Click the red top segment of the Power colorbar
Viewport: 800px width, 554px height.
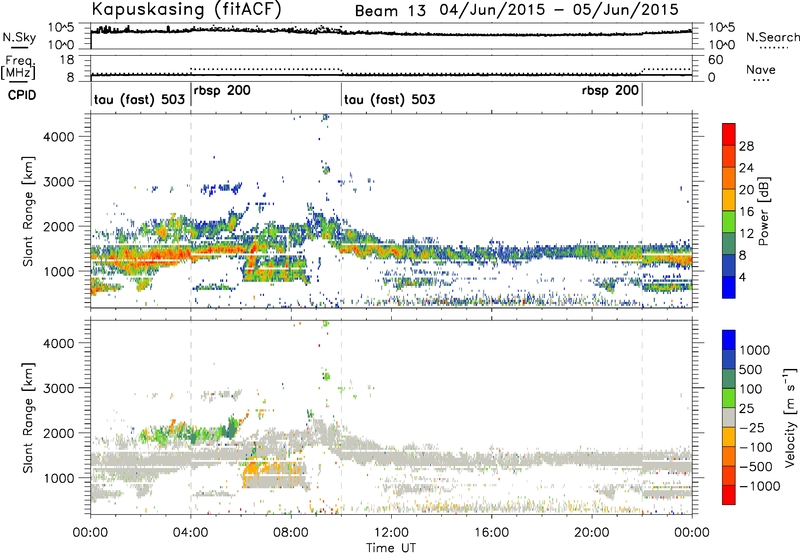[x=729, y=135]
